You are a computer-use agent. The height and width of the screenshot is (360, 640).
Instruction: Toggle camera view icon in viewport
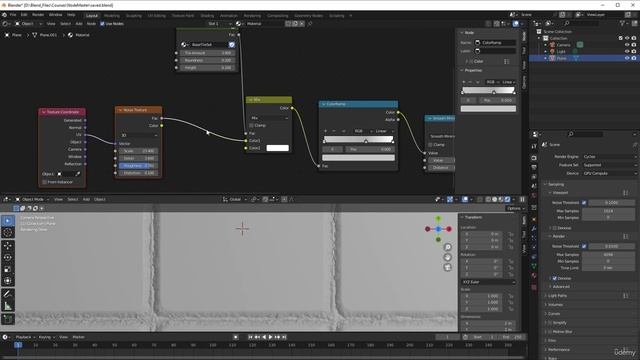coord(447,267)
